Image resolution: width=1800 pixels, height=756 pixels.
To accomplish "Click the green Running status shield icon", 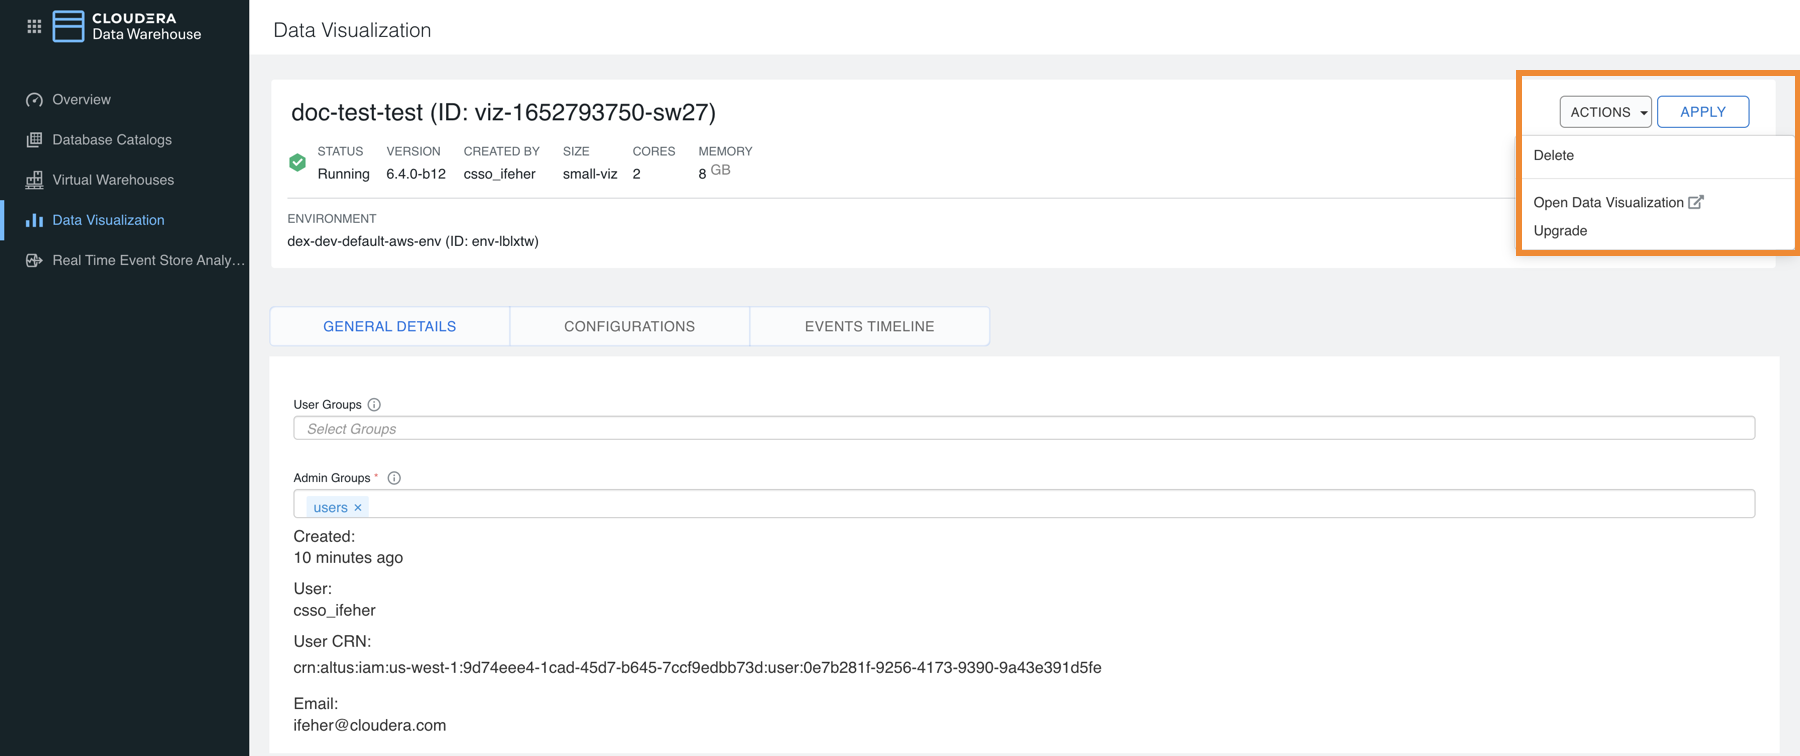I will pyautogui.click(x=297, y=163).
